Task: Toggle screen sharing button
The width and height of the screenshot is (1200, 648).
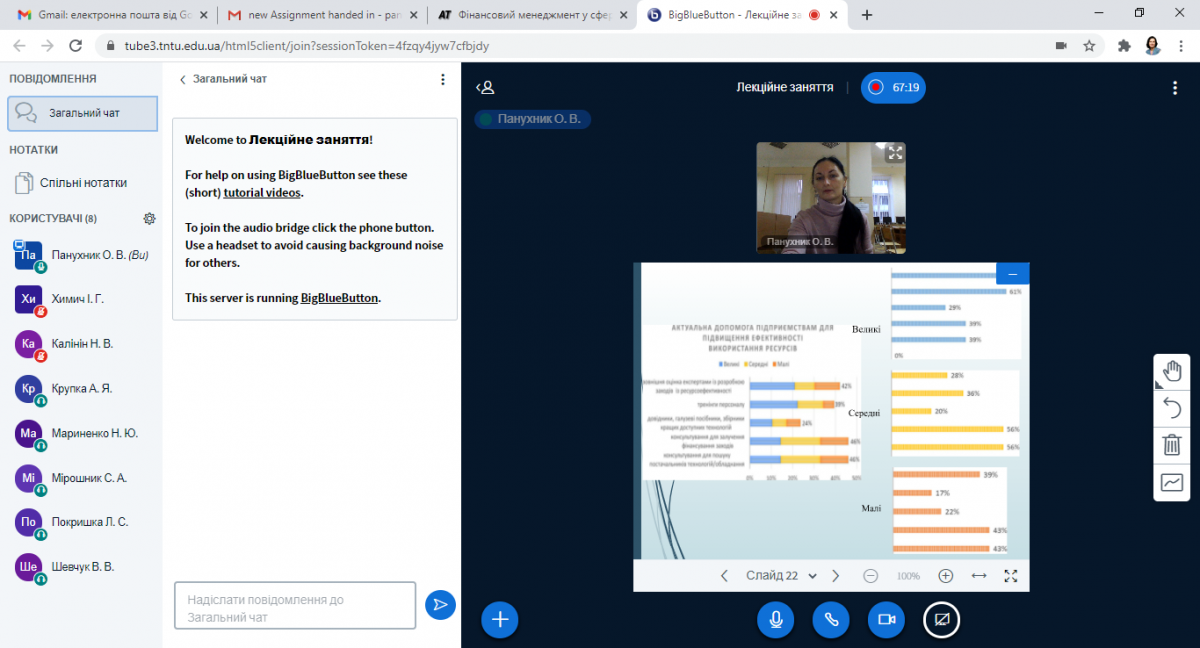Action: pyautogui.click(x=941, y=620)
